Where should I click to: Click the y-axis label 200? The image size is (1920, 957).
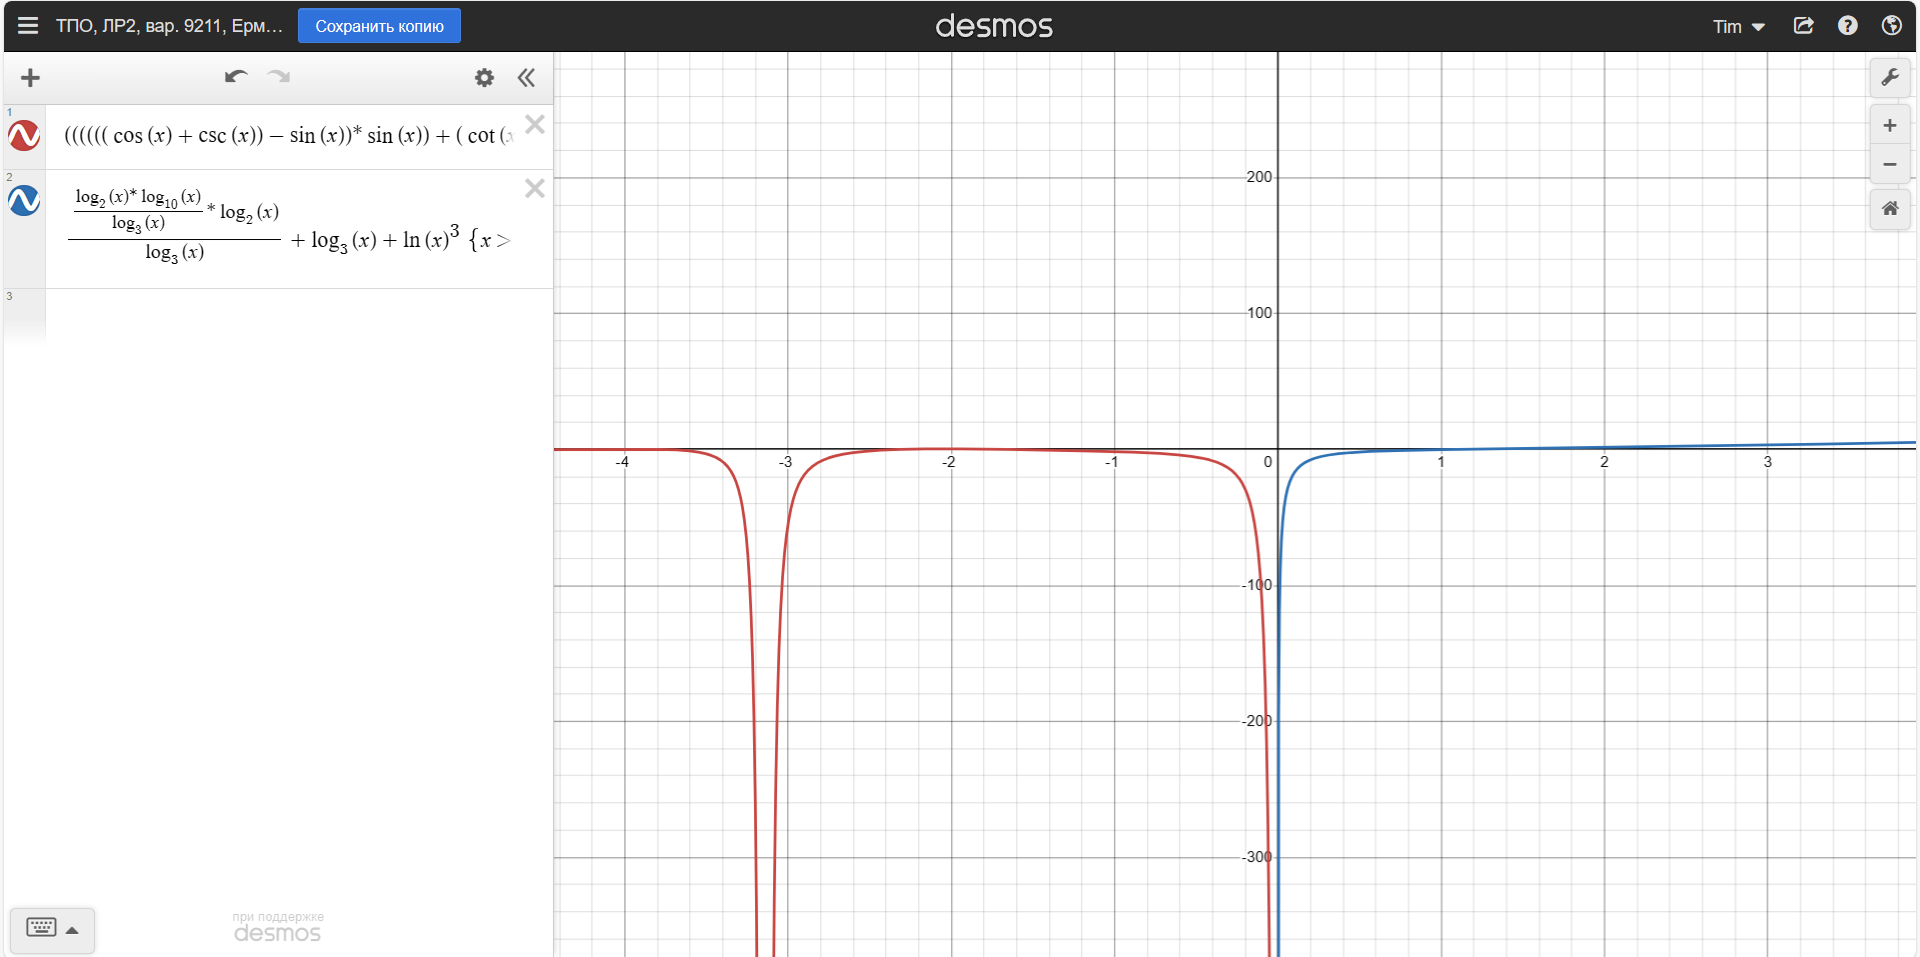1259,177
